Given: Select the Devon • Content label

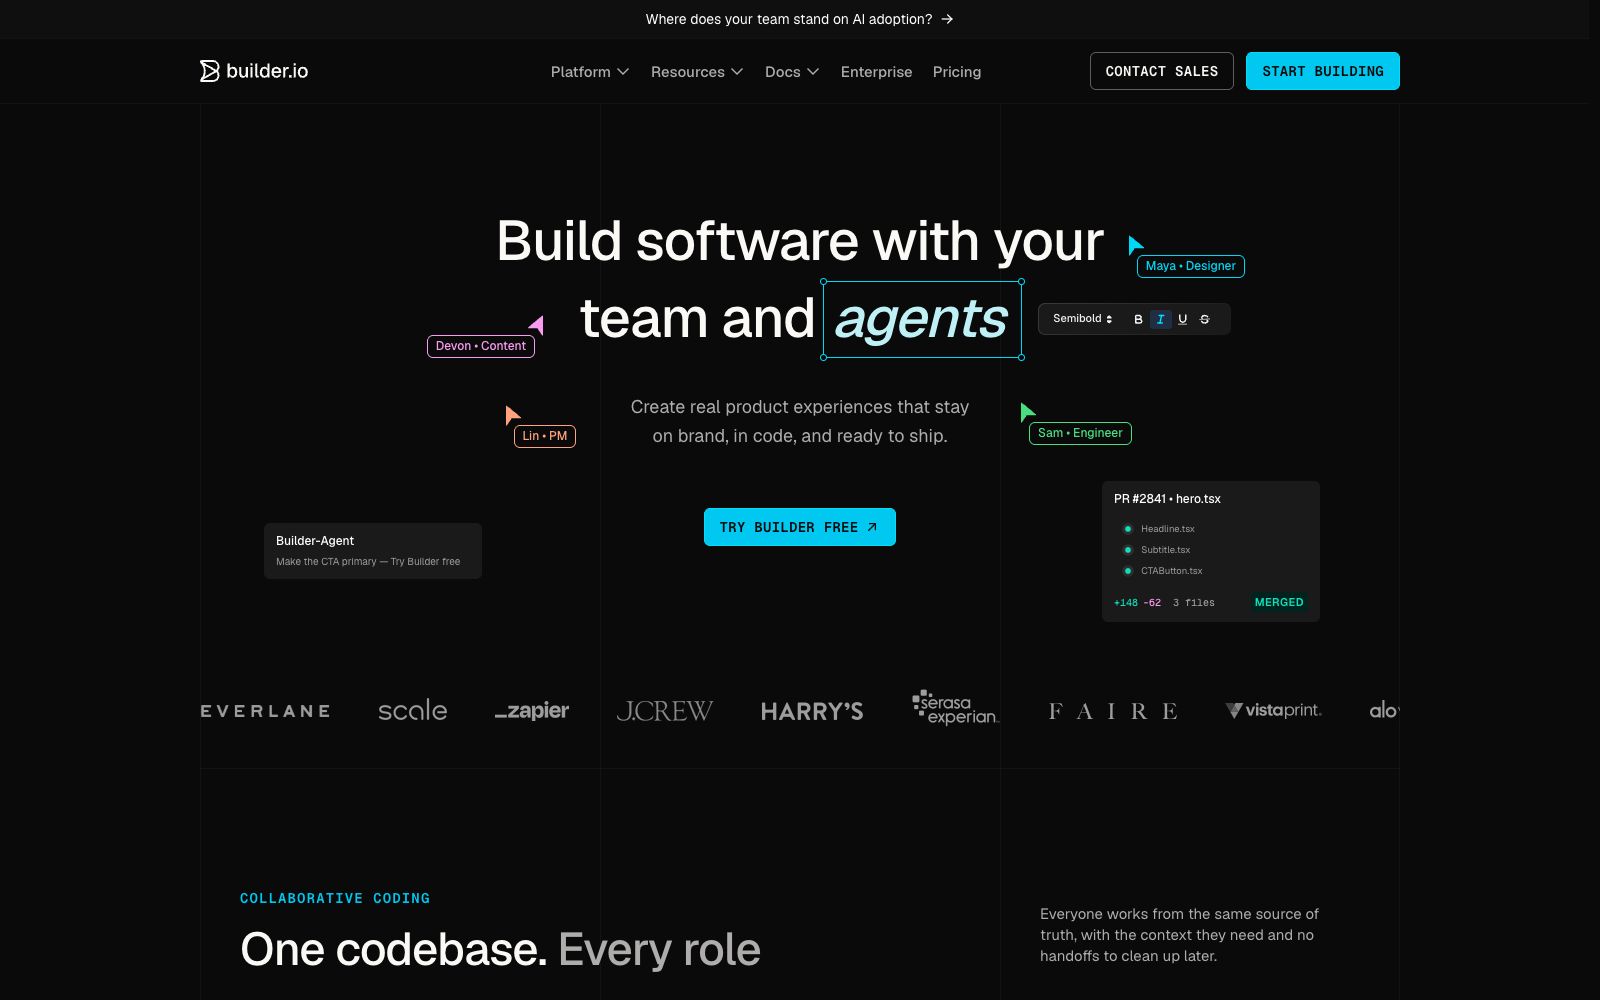Looking at the screenshot, I should 481,346.
